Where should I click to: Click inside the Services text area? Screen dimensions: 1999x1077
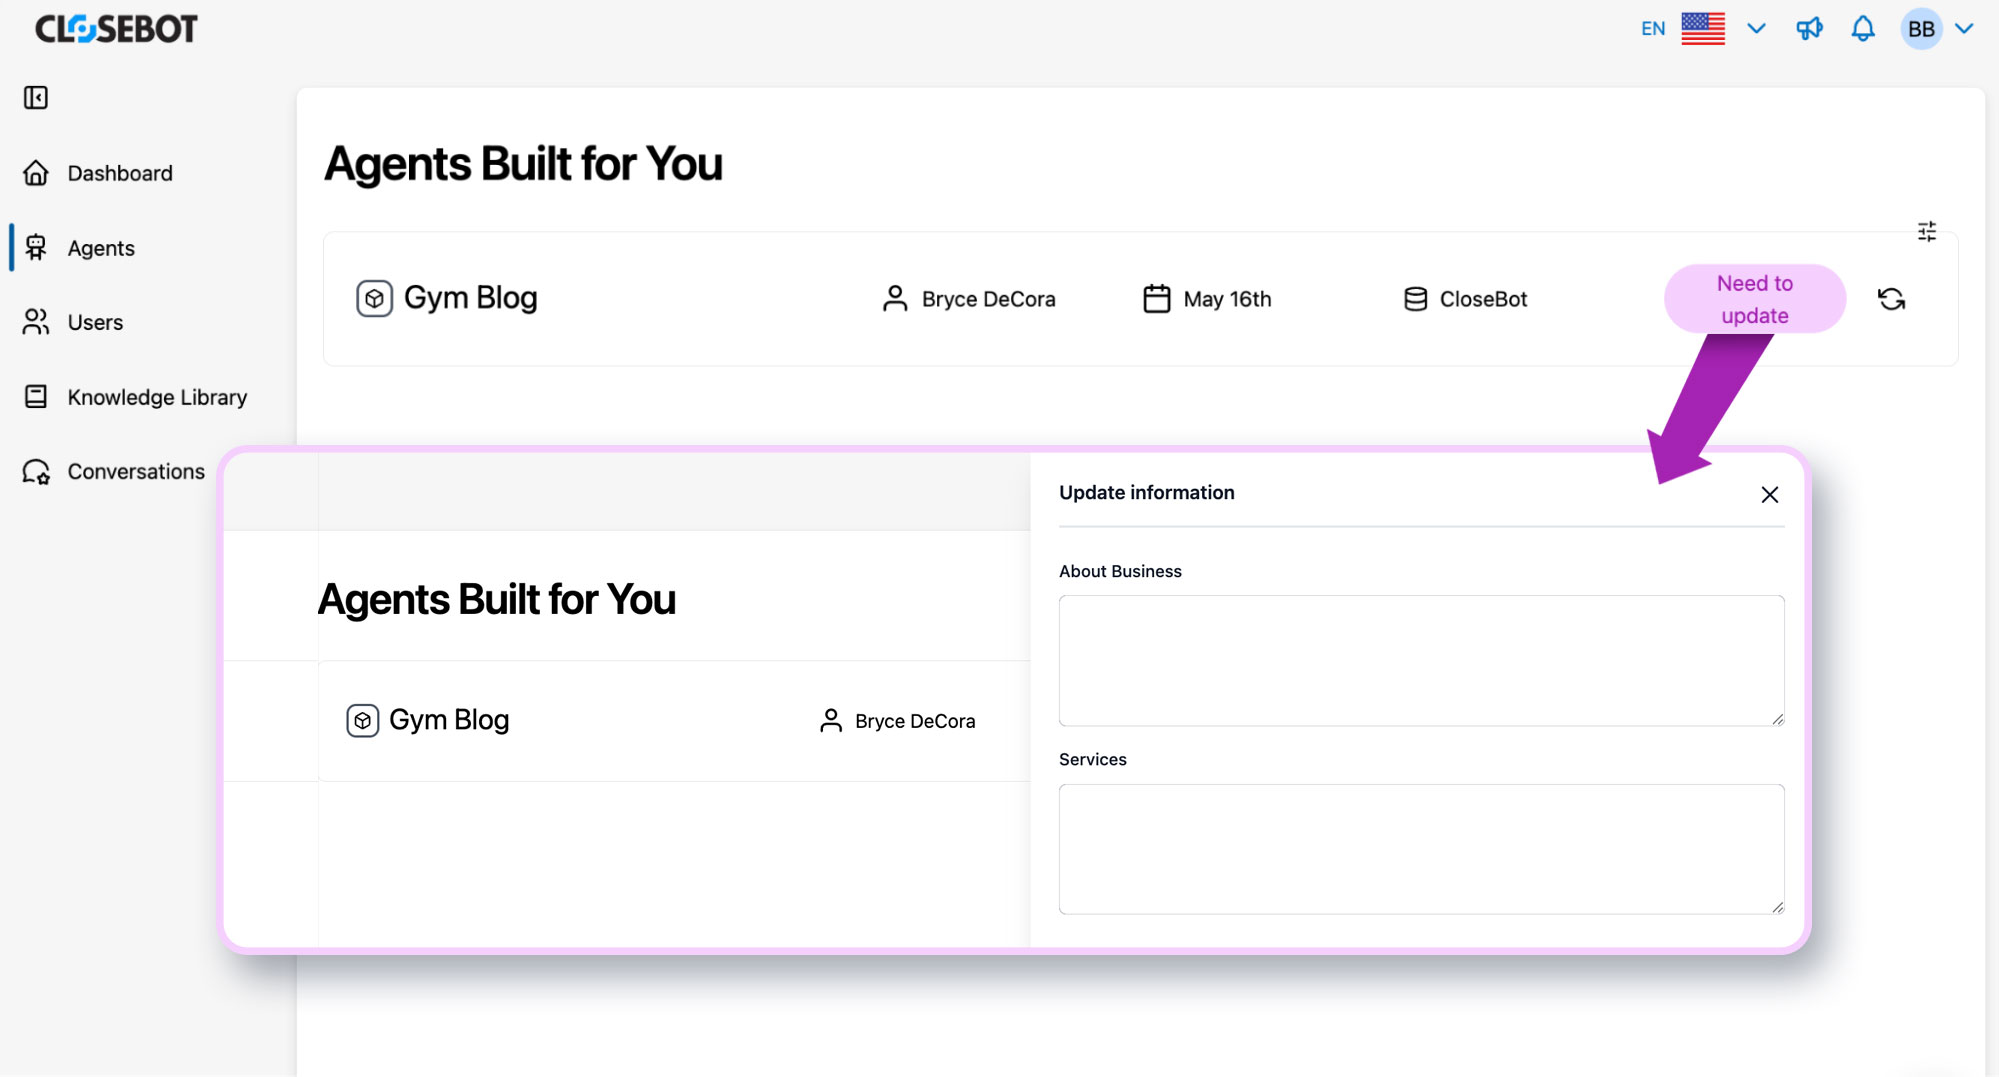1421,849
